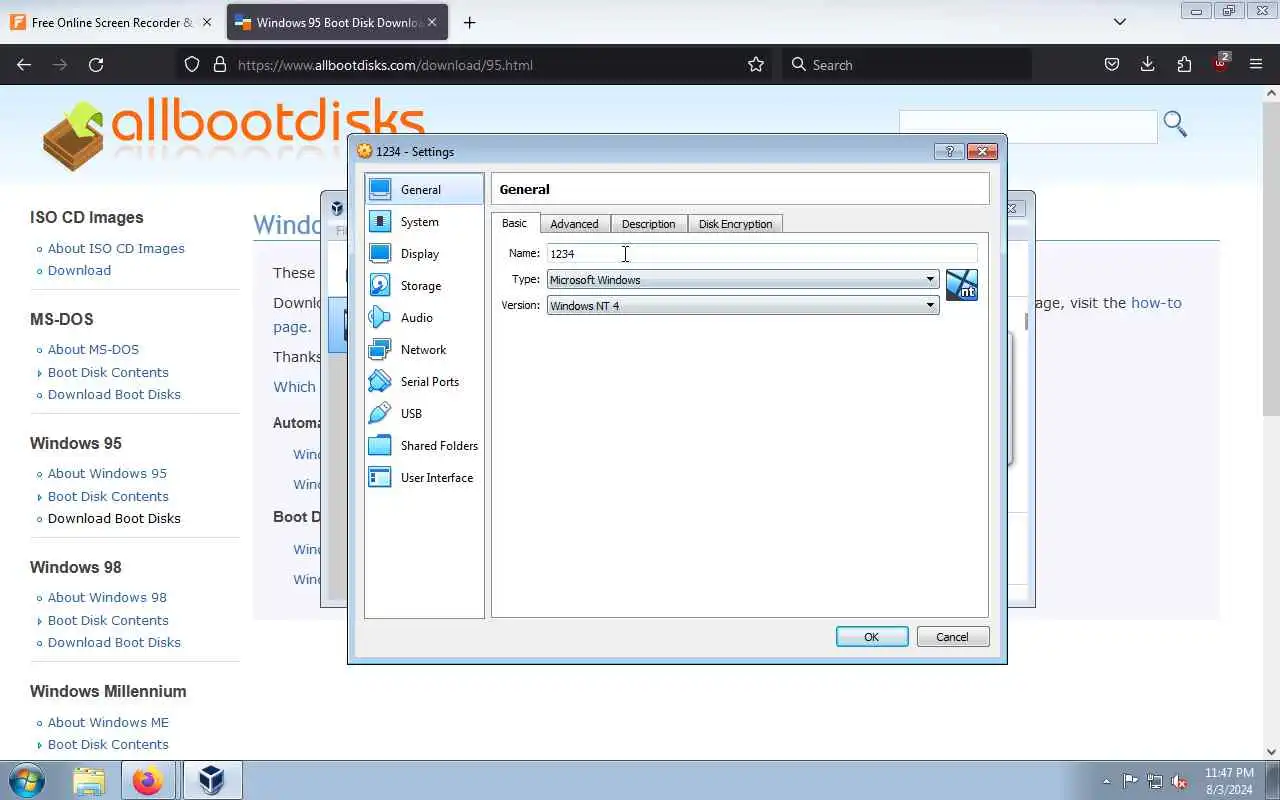
Task: Click OK in Settings dialog
Action: (x=872, y=637)
